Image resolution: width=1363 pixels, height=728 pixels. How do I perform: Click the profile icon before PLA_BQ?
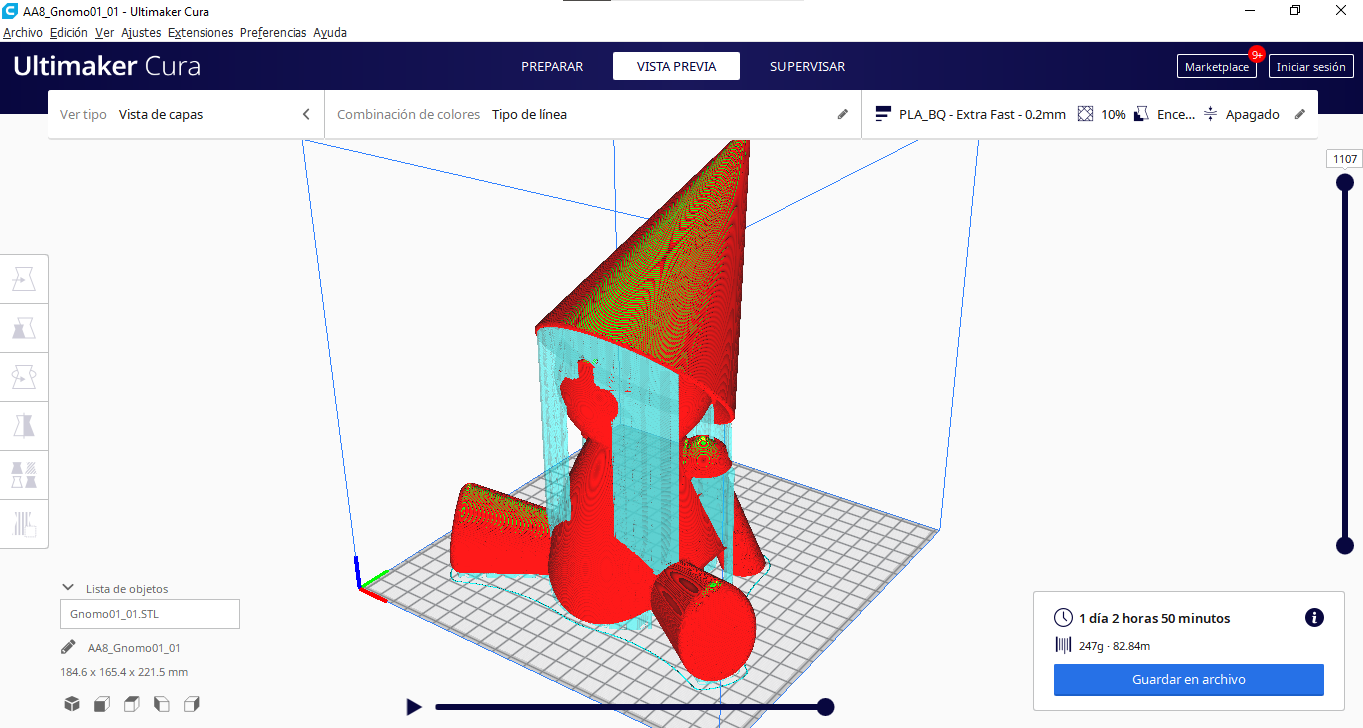pyautogui.click(x=883, y=114)
